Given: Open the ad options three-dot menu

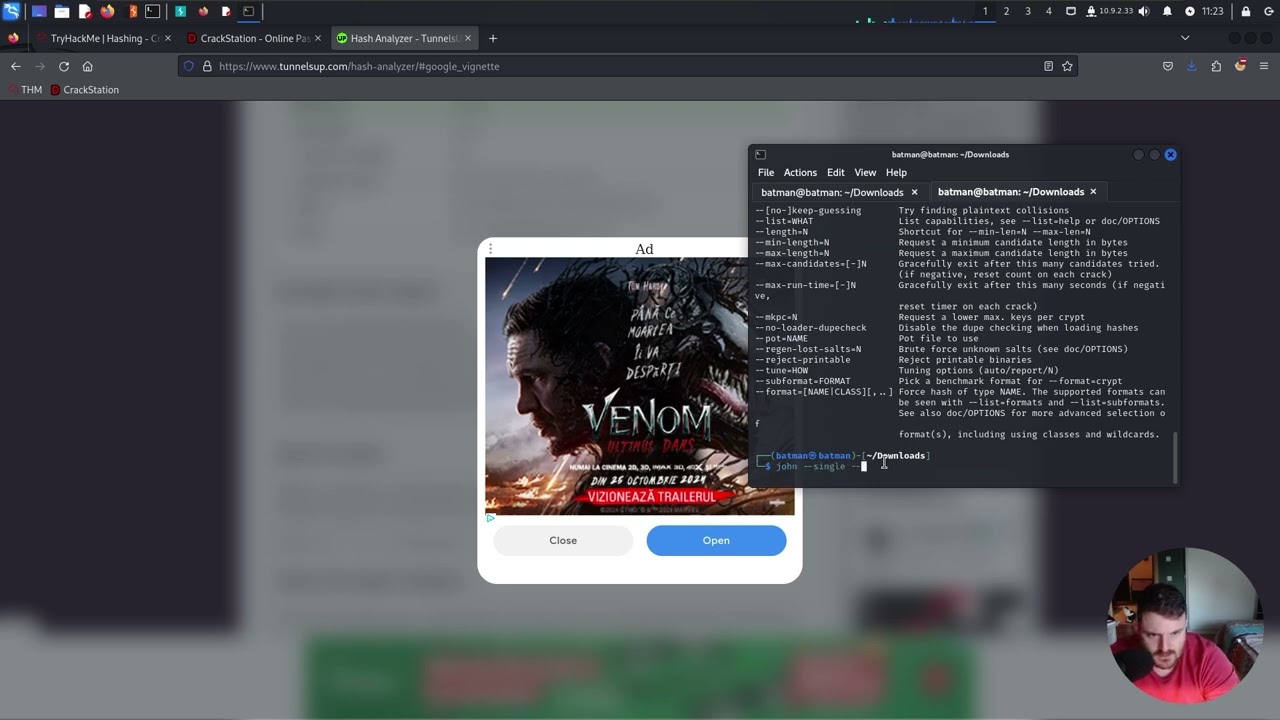Looking at the screenshot, I should (x=490, y=249).
